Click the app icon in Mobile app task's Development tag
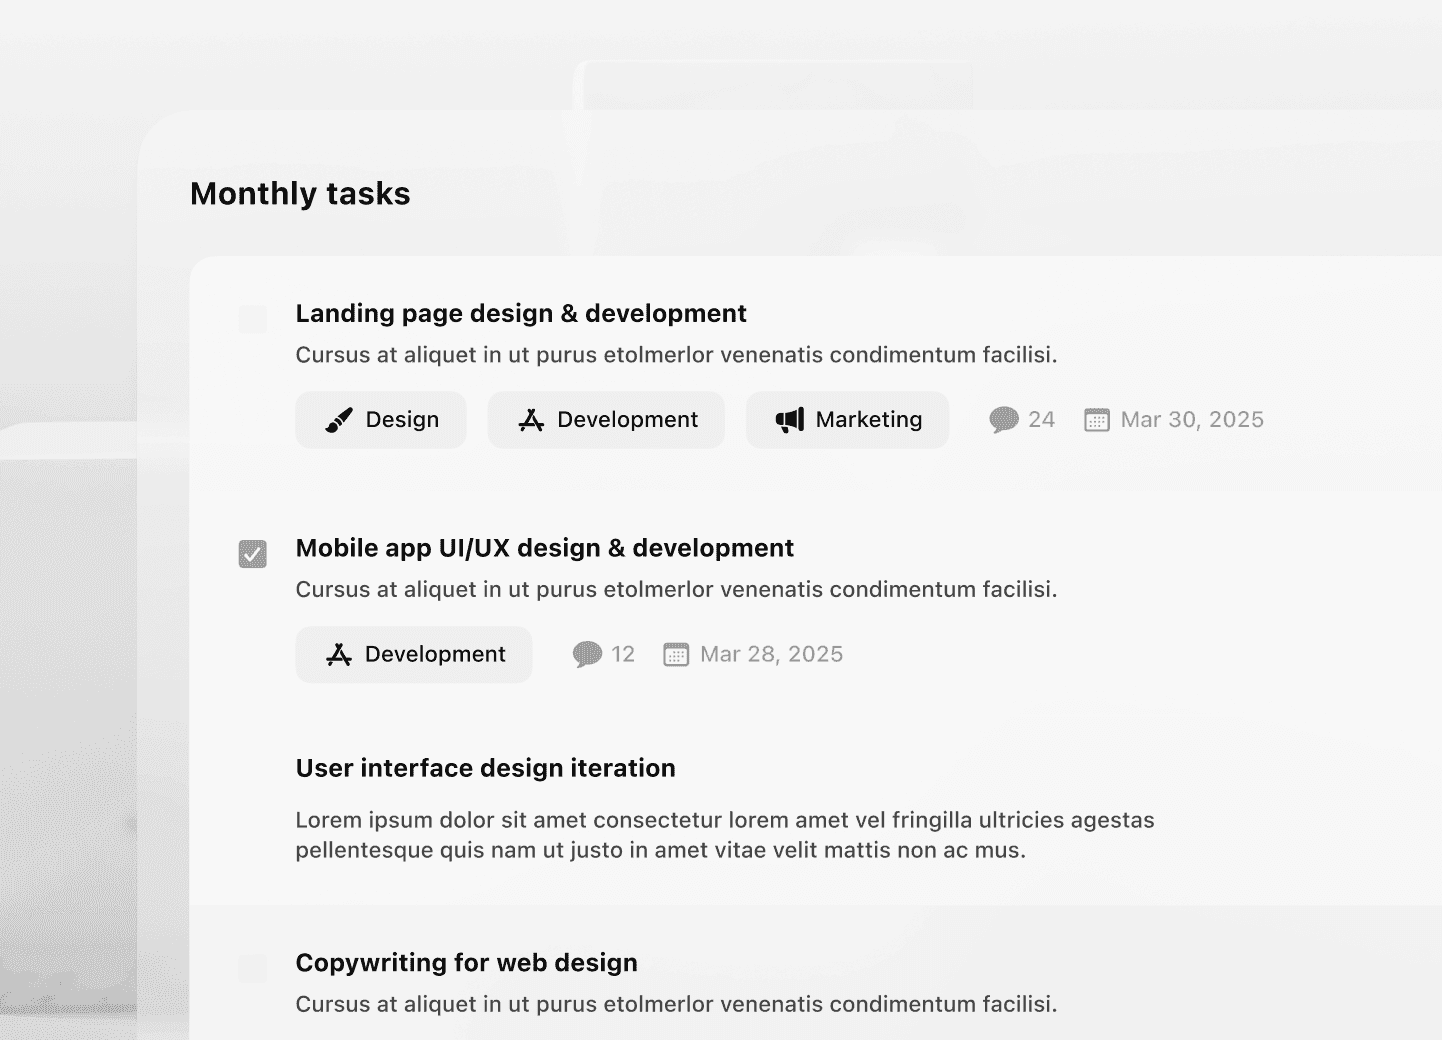The image size is (1442, 1040). tap(339, 655)
